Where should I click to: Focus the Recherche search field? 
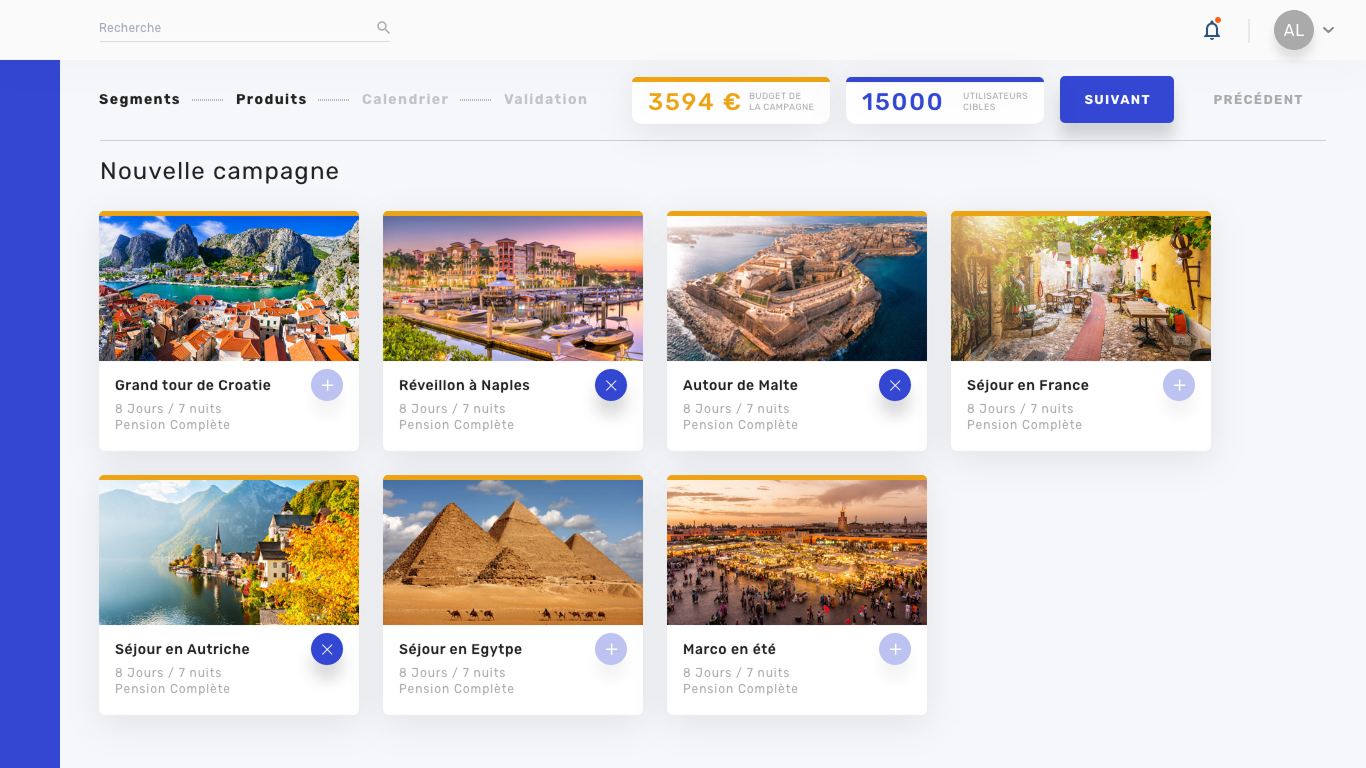coord(235,28)
